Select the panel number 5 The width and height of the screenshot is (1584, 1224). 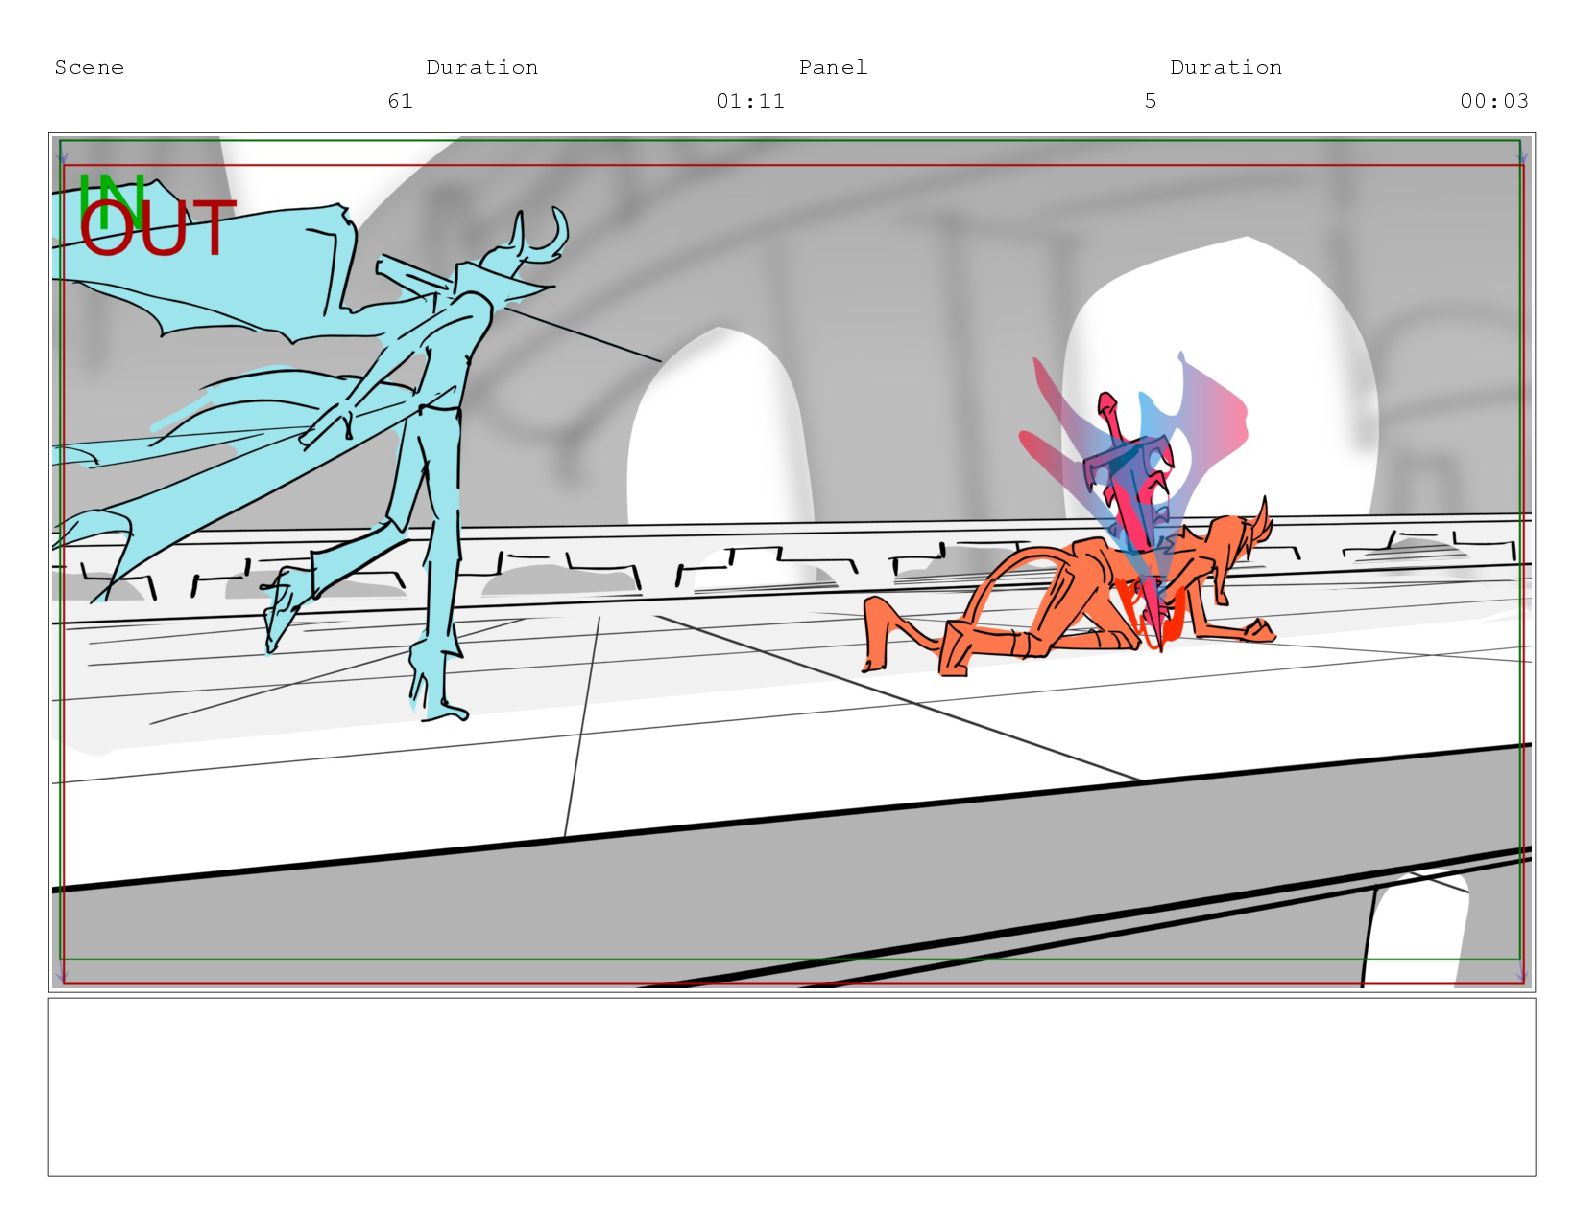(1150, 101)
